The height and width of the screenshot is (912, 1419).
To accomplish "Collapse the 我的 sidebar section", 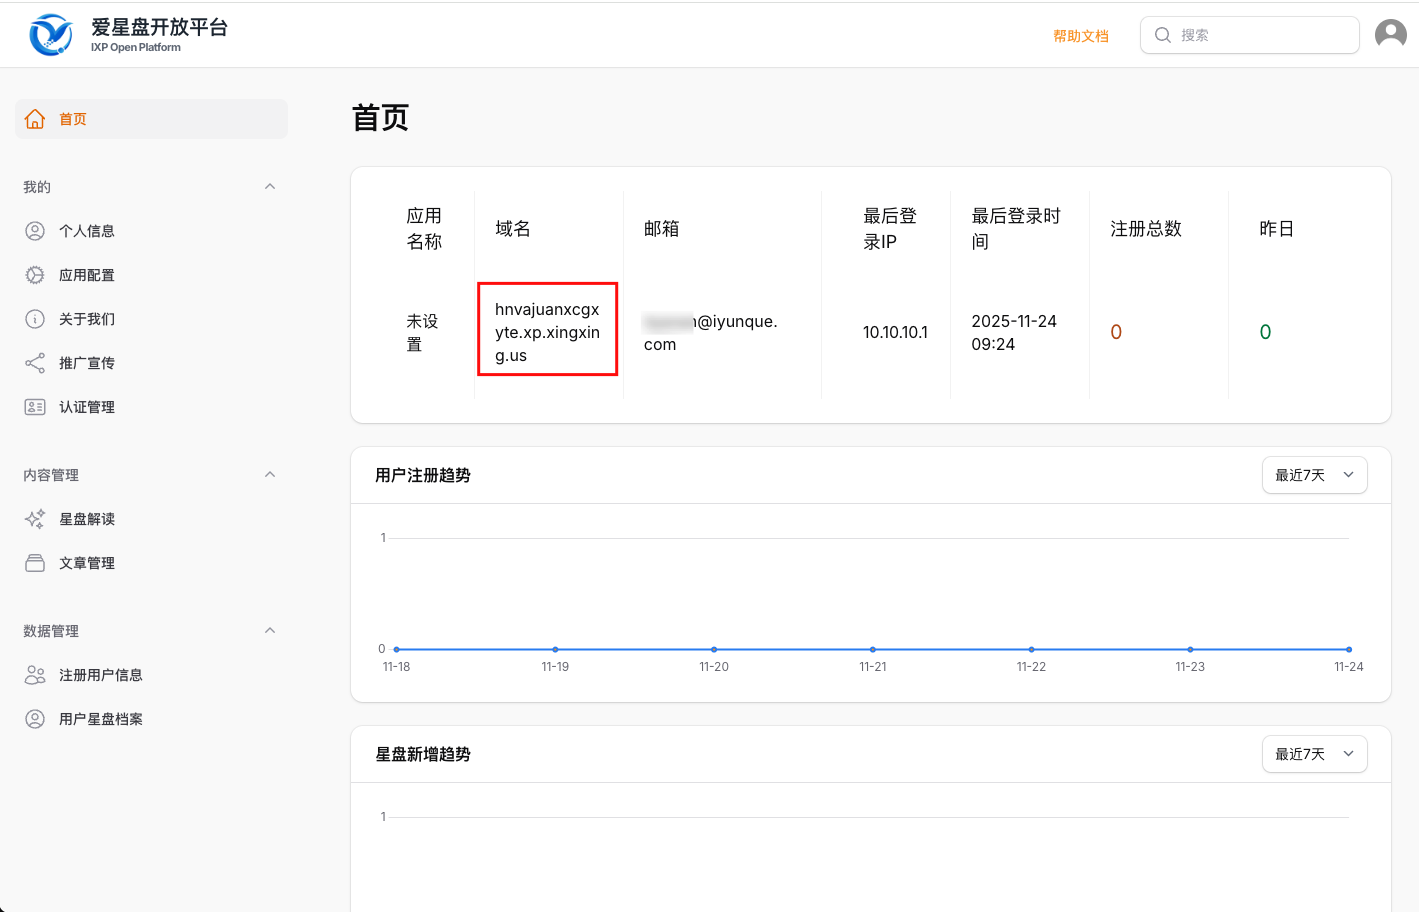I will (269, 186).
